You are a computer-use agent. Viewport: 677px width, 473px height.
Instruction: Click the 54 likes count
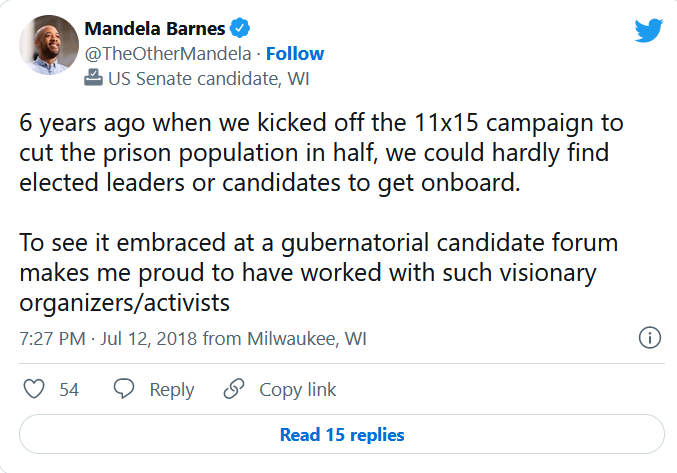(x=69, y=390)
